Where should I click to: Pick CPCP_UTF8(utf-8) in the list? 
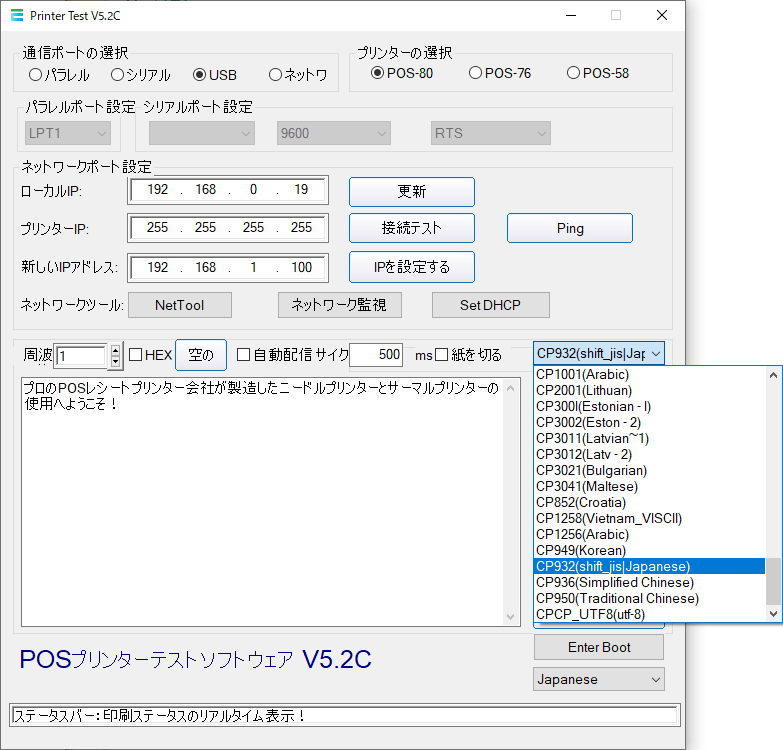tap(590, 614)
